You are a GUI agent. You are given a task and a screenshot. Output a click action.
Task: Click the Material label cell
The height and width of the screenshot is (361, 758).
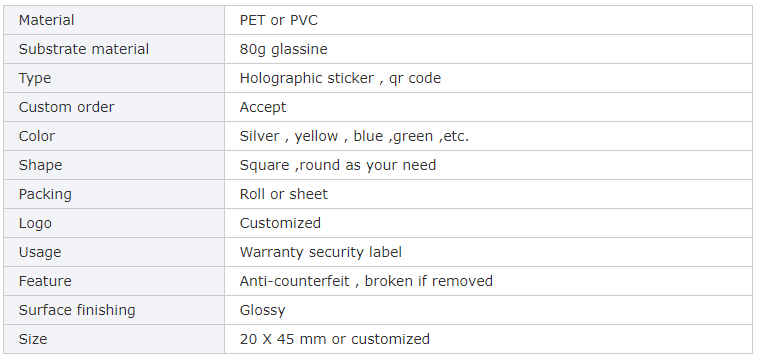click(x=114, y=20)
